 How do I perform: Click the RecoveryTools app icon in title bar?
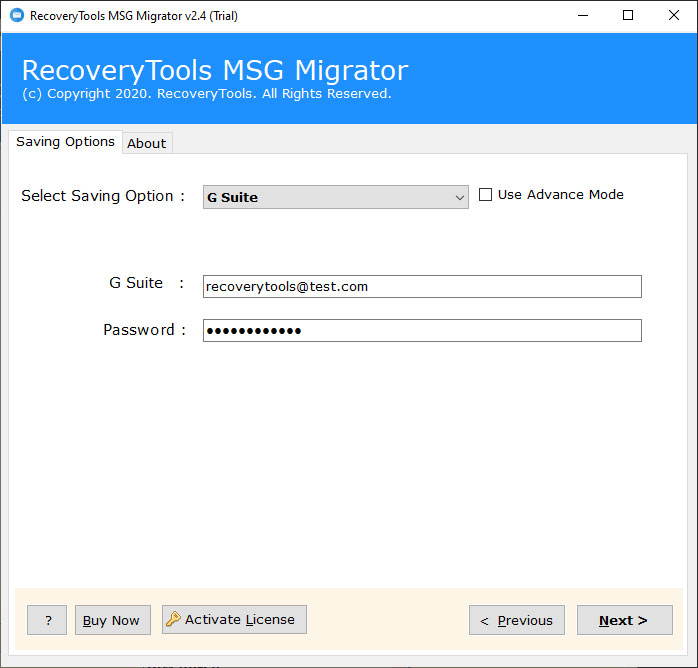(x=17, y=15)
